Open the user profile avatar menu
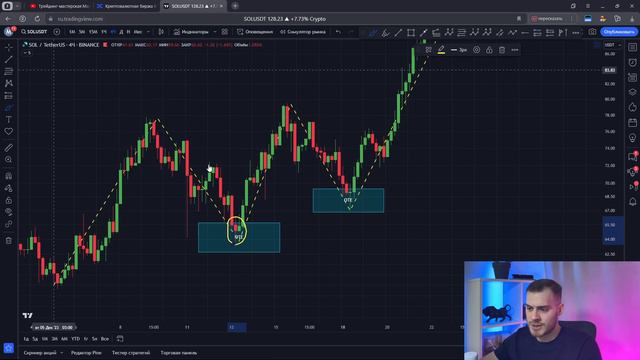This screenshot has height=360, width=640. pyautogui.click(x=9, y=32)
